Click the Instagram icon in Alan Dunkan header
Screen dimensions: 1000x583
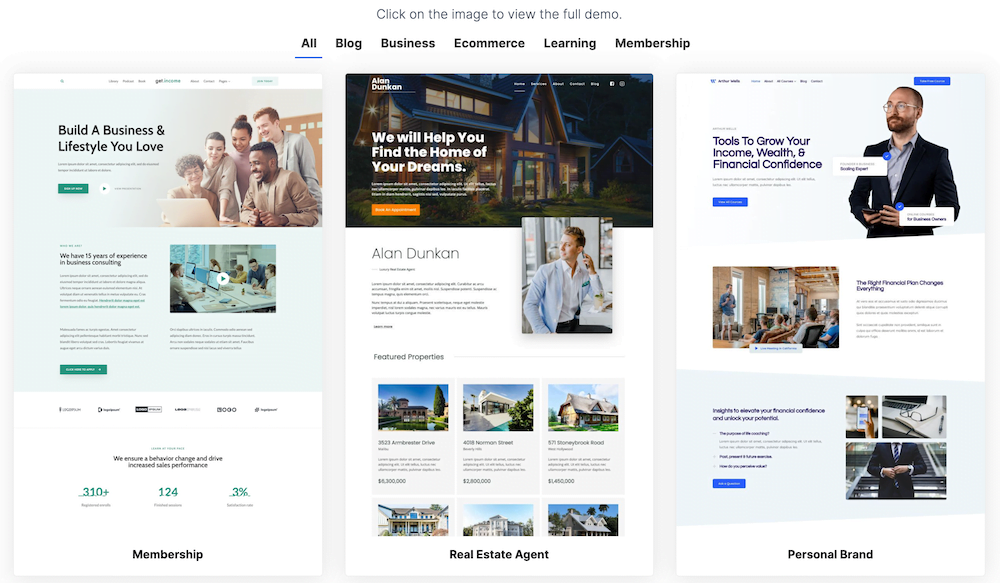622,84
